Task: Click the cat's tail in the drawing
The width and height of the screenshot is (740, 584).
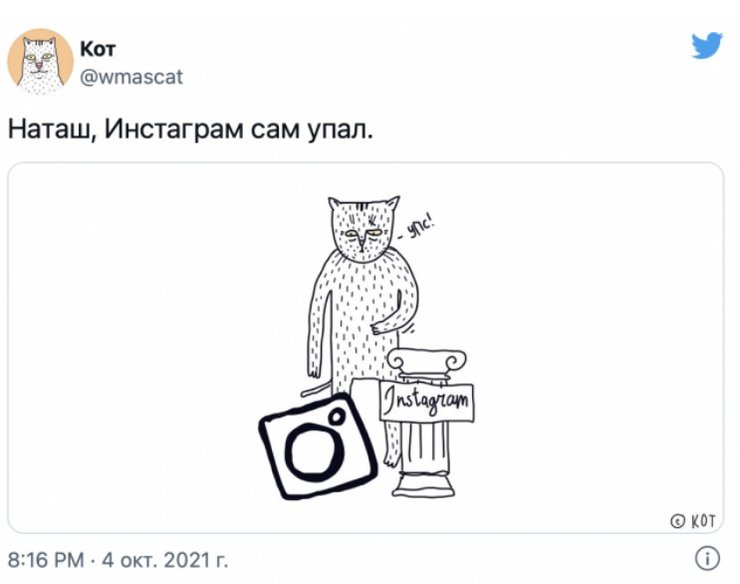Action: coord(316,389)
